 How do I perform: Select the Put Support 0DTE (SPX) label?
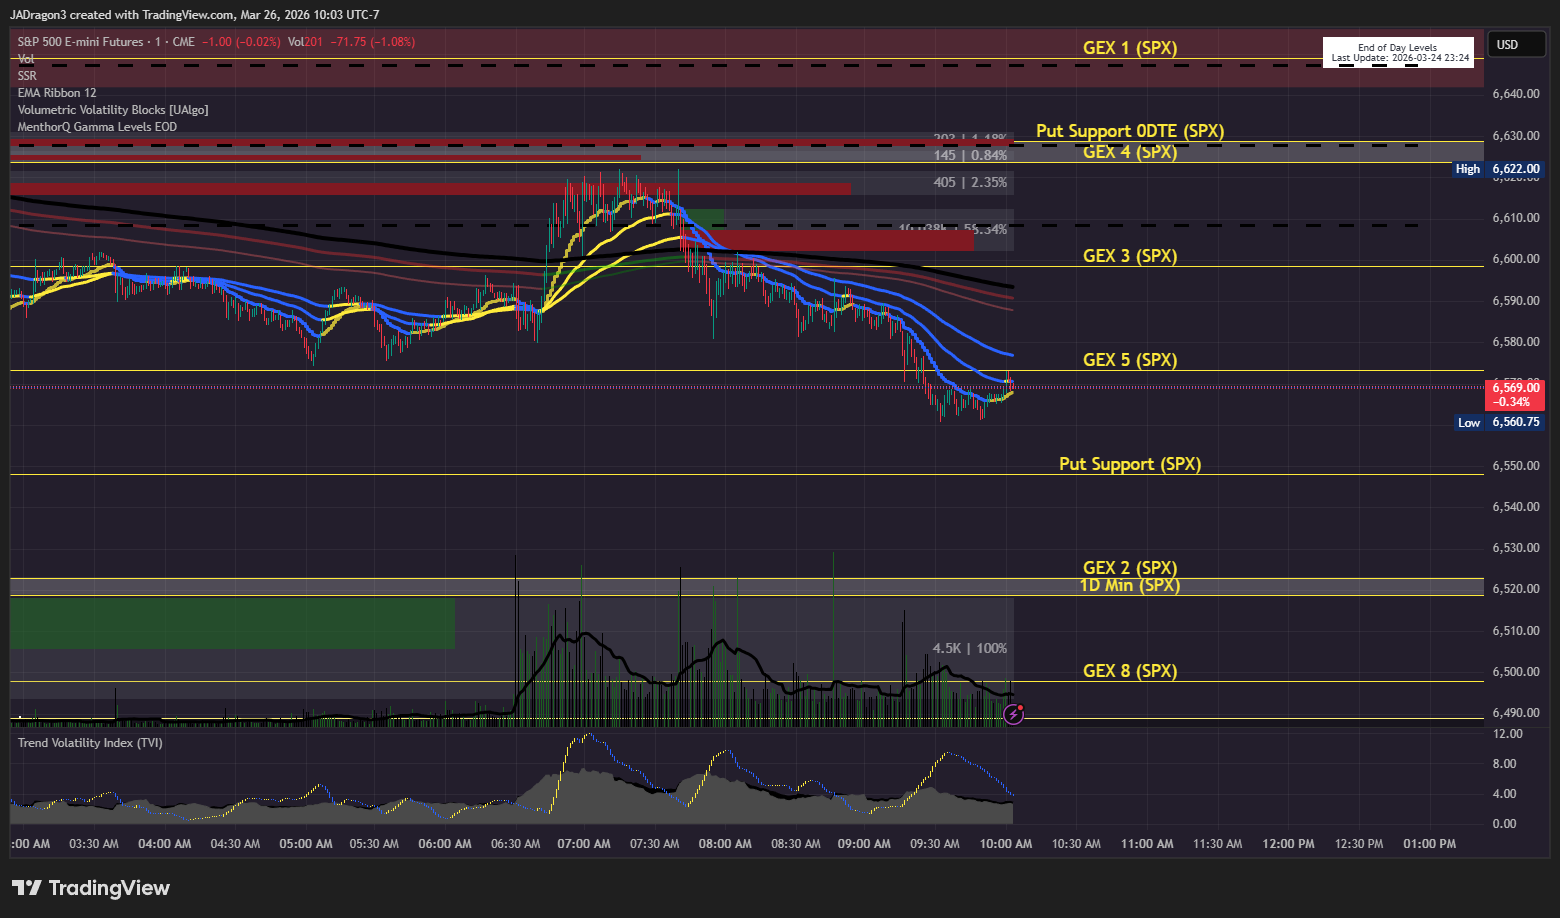click(1130, 131)
